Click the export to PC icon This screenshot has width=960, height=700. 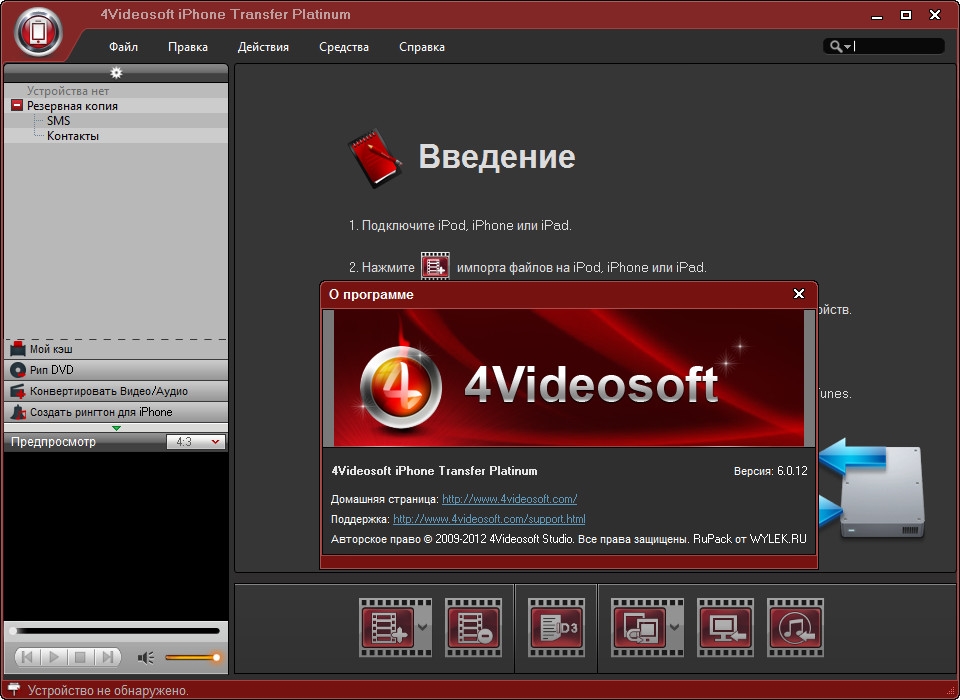[726, 628]
